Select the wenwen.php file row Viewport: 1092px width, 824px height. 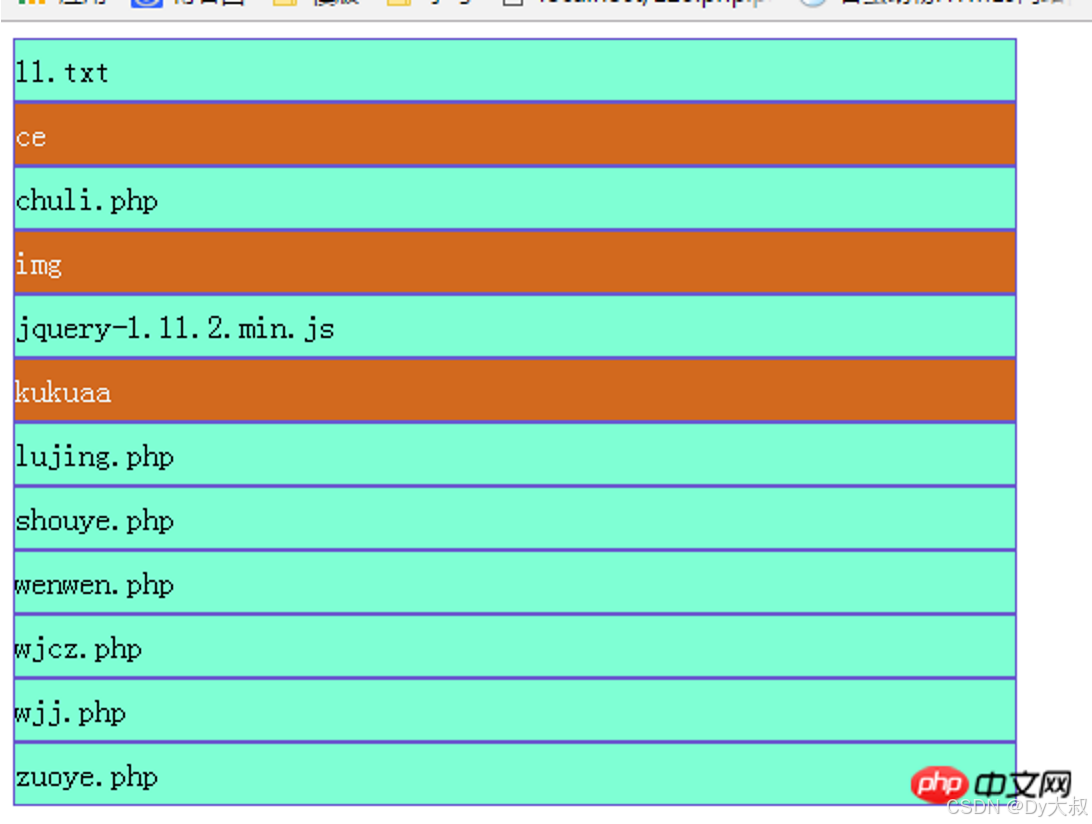coord(515,583)
